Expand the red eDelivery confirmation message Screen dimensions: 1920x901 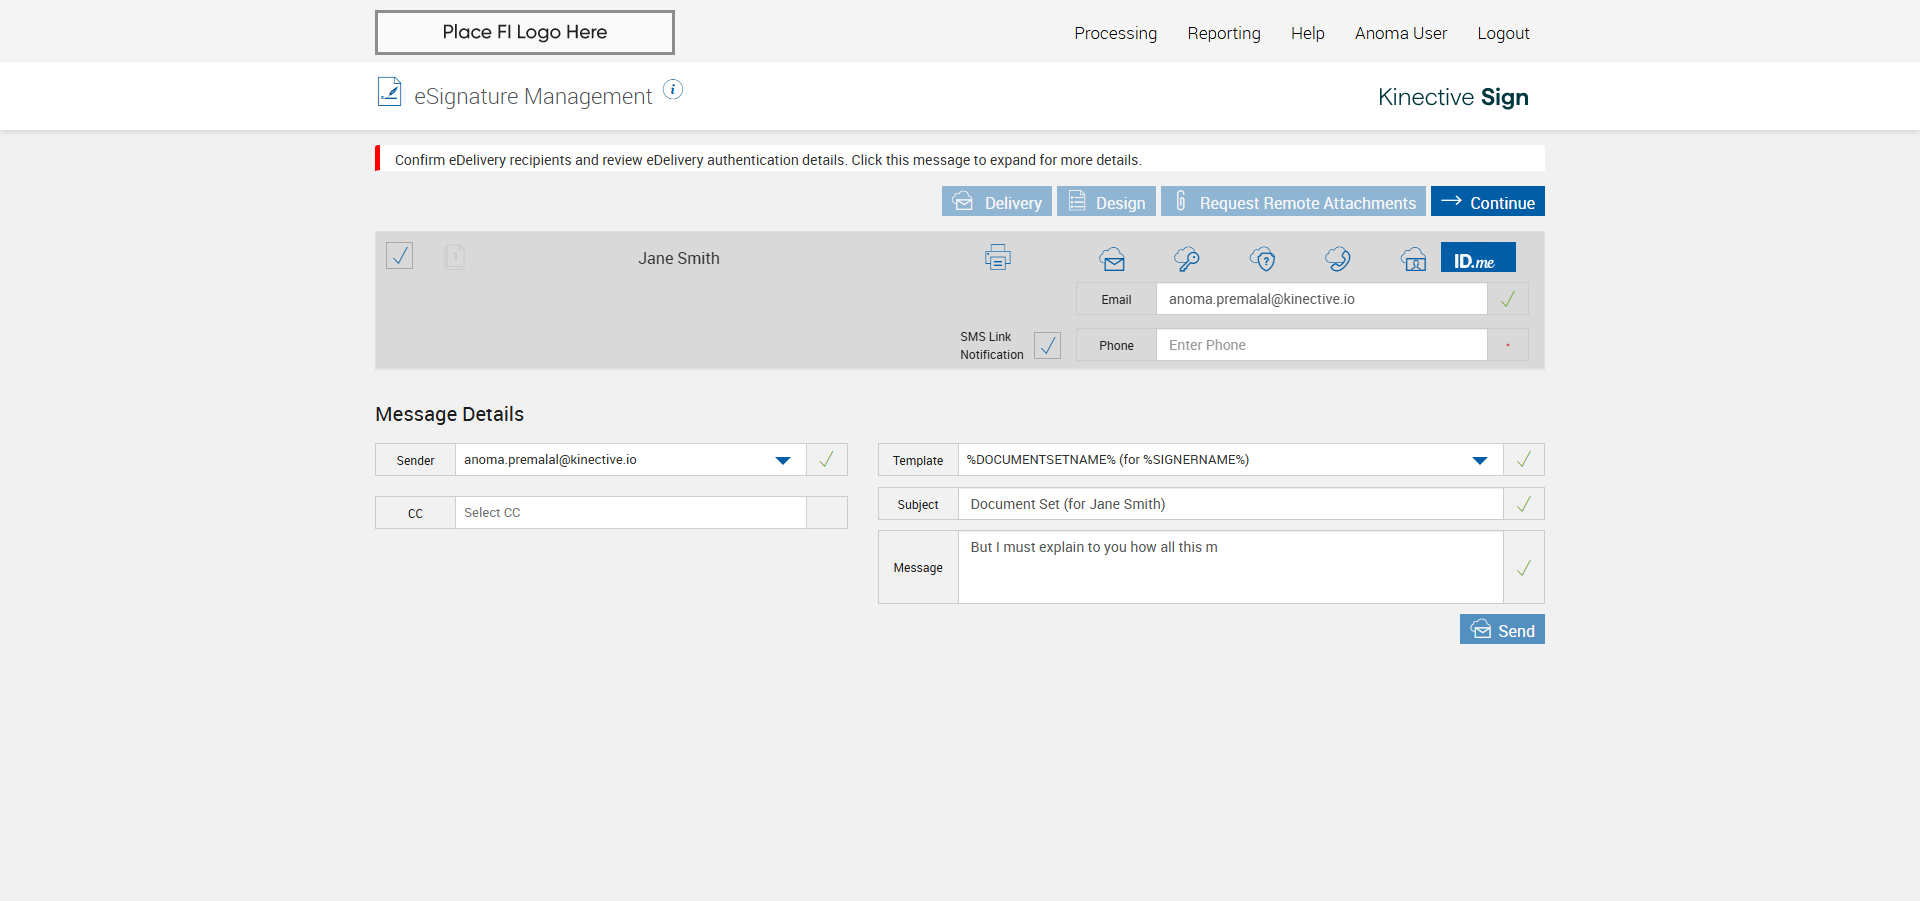click(x=767, y=160)
